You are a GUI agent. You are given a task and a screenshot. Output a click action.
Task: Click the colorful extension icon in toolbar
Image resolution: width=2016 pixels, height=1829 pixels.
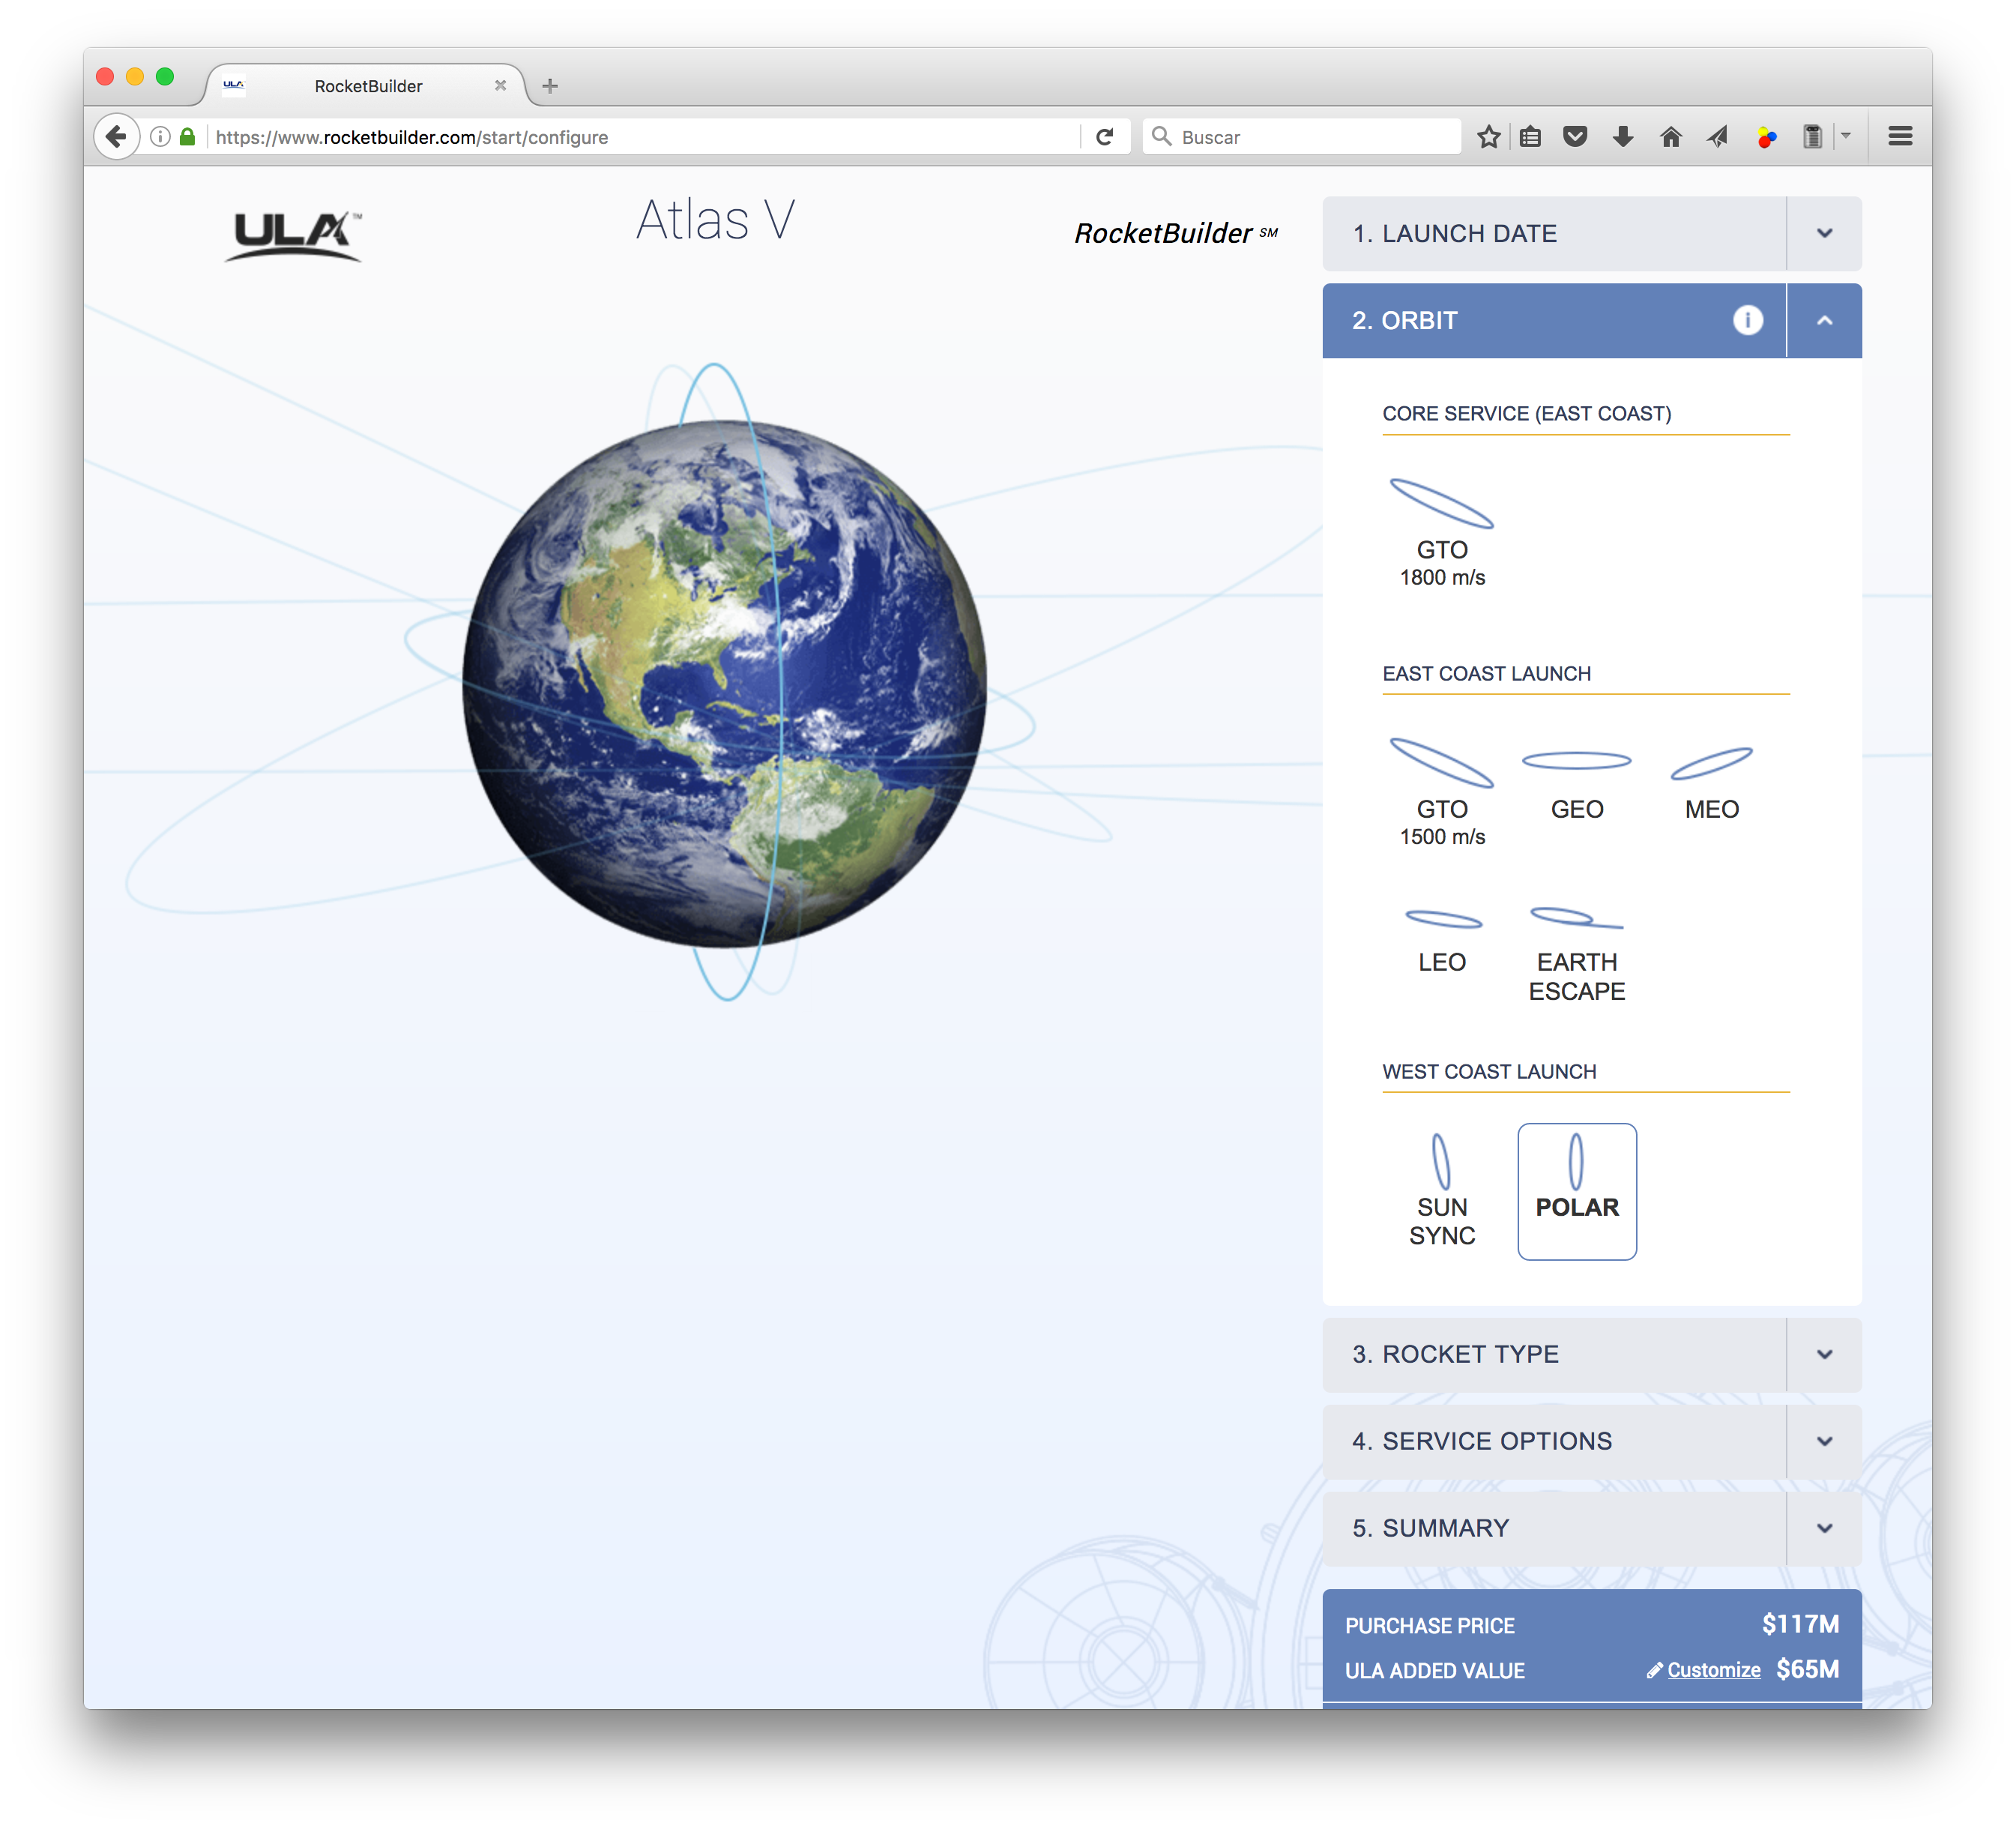(x=1766, y=137)
